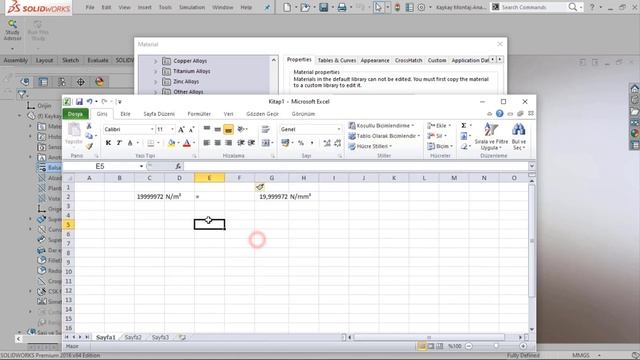Click the Yapıştır paste icon in Excel
This screenshot has width=640, height=360.
tap(74, 133)
